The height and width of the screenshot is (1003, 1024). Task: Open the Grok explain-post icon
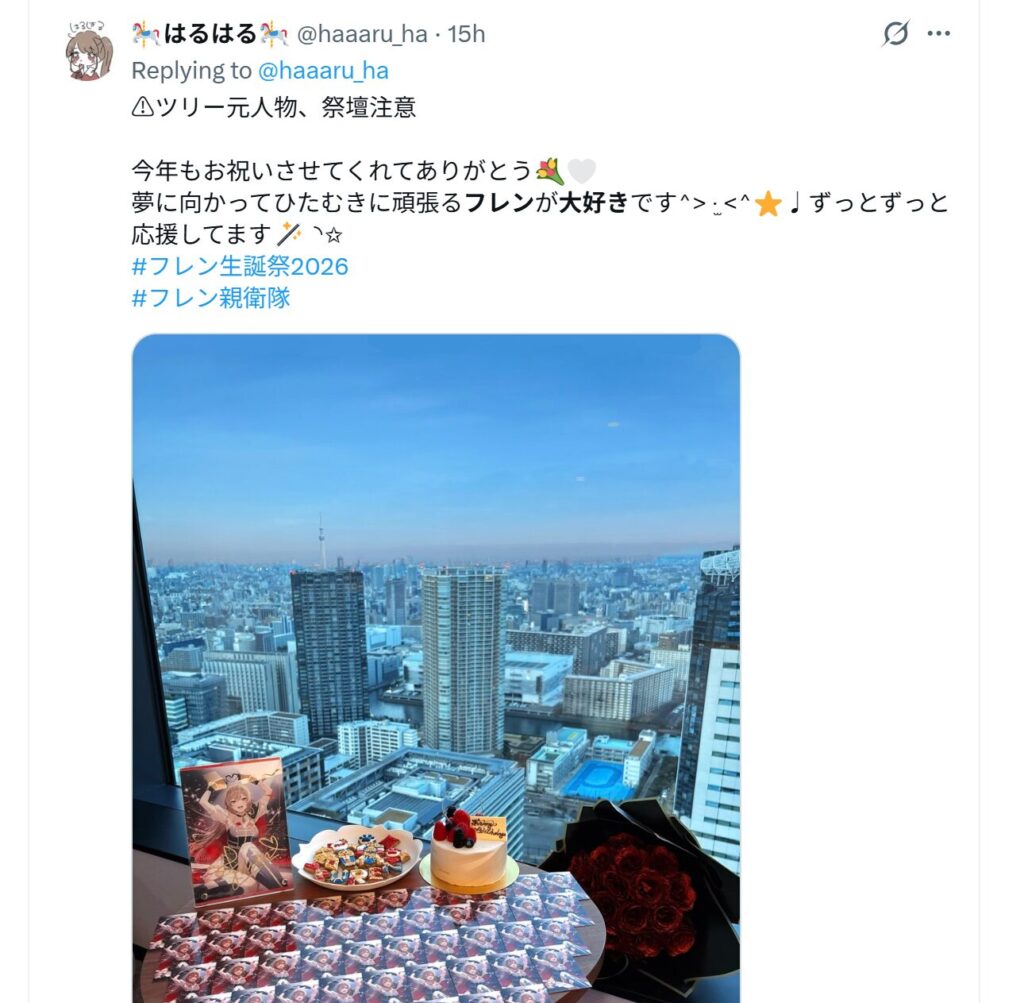tap(895, 33)
